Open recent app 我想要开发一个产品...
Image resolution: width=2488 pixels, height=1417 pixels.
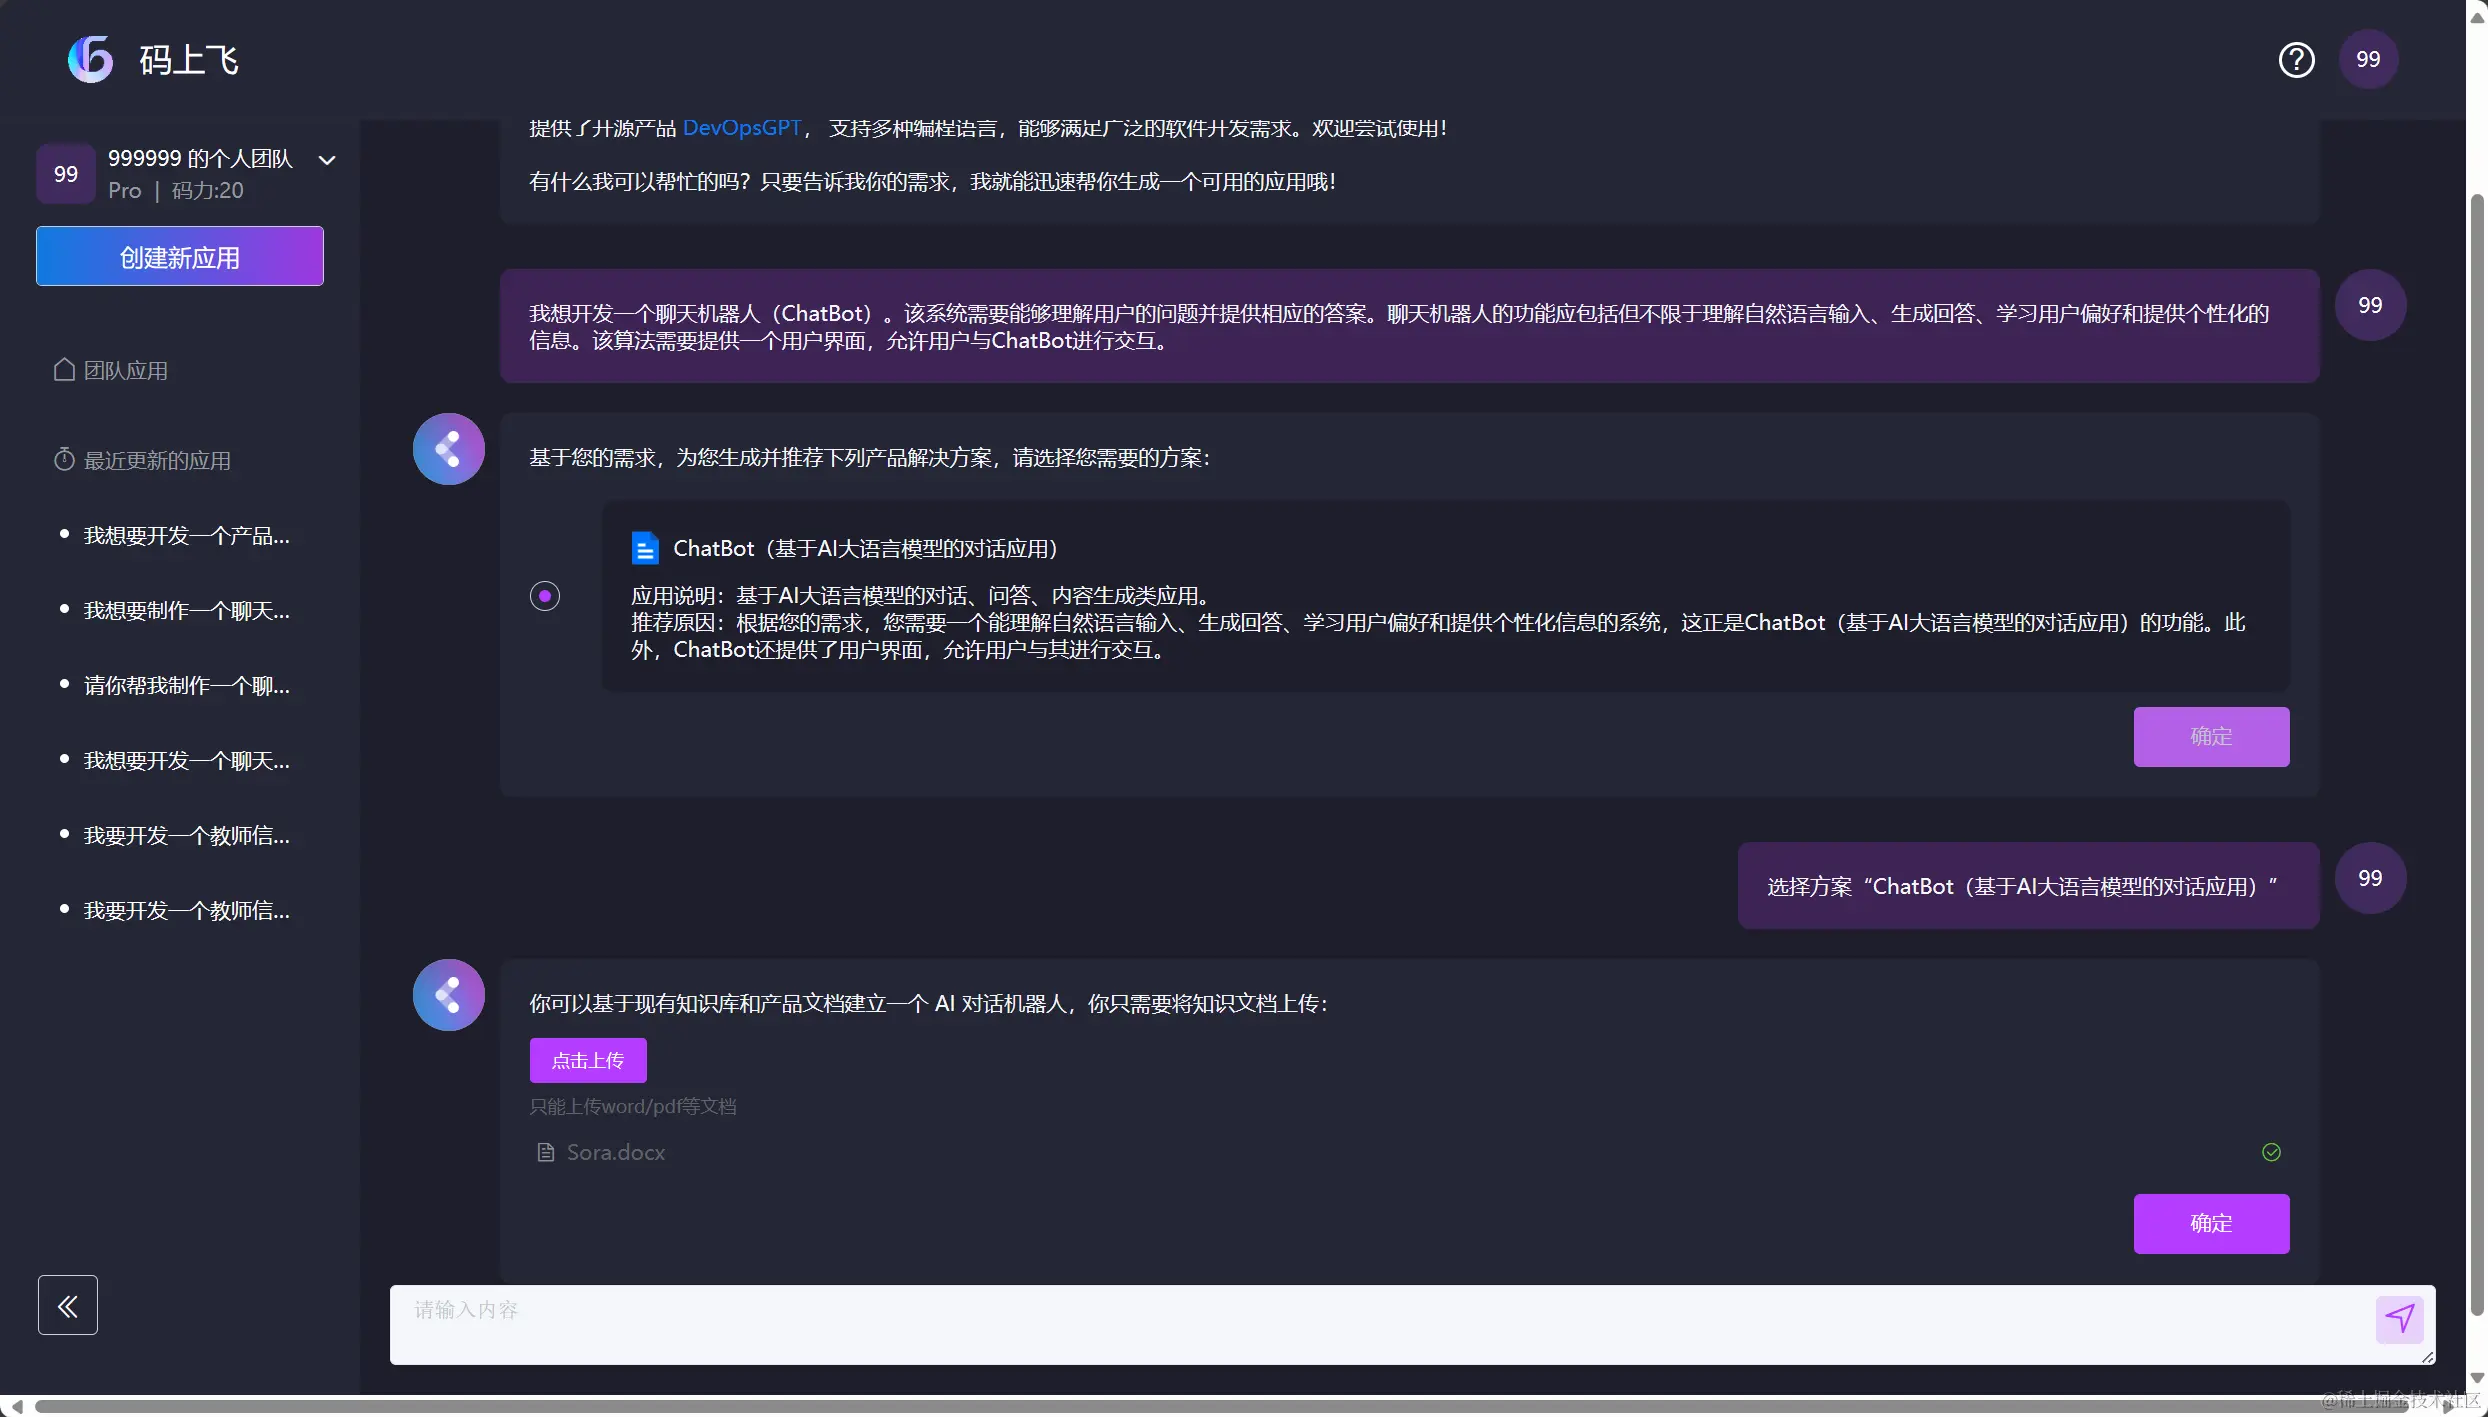pyautogui.click(x=186, y=536)
